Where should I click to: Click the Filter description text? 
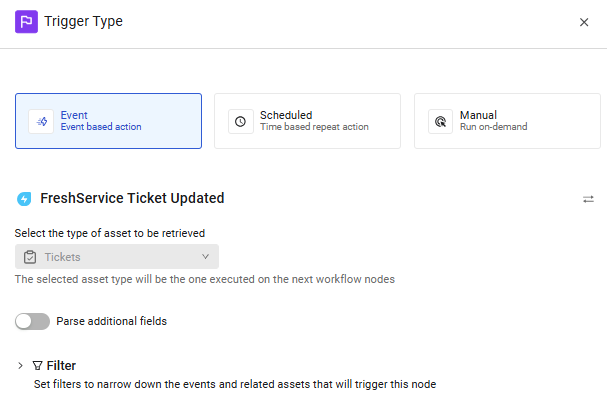pos(235,384)
